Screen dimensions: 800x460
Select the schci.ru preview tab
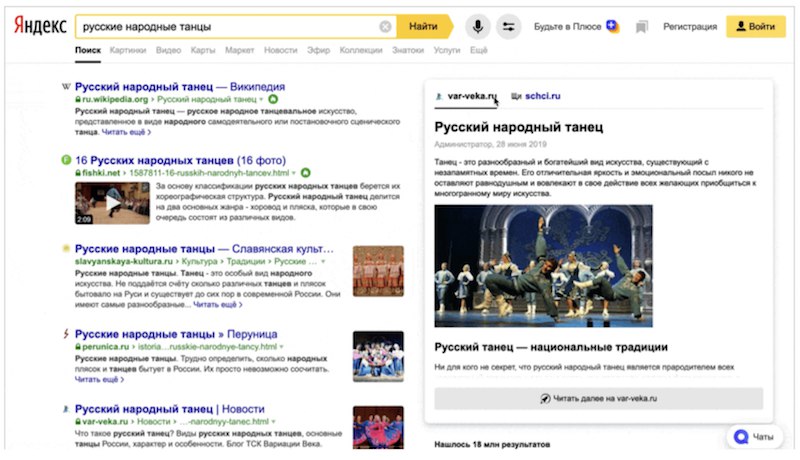(x=536, y=96)
